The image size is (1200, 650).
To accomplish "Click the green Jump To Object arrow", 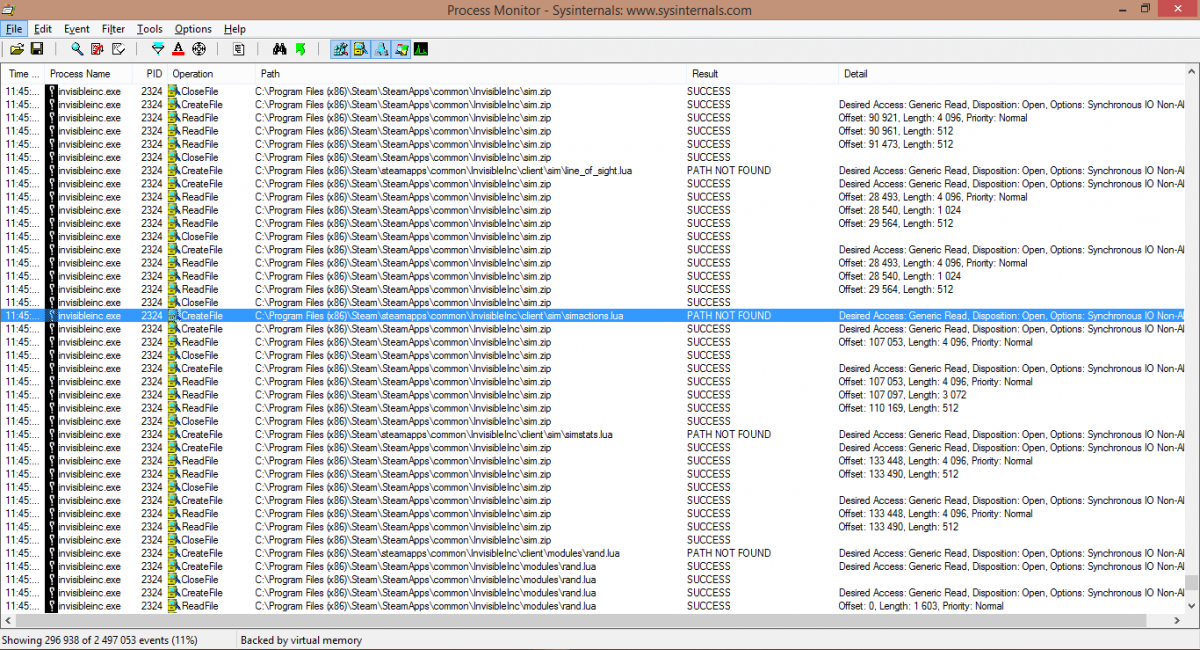I will 300,49.
